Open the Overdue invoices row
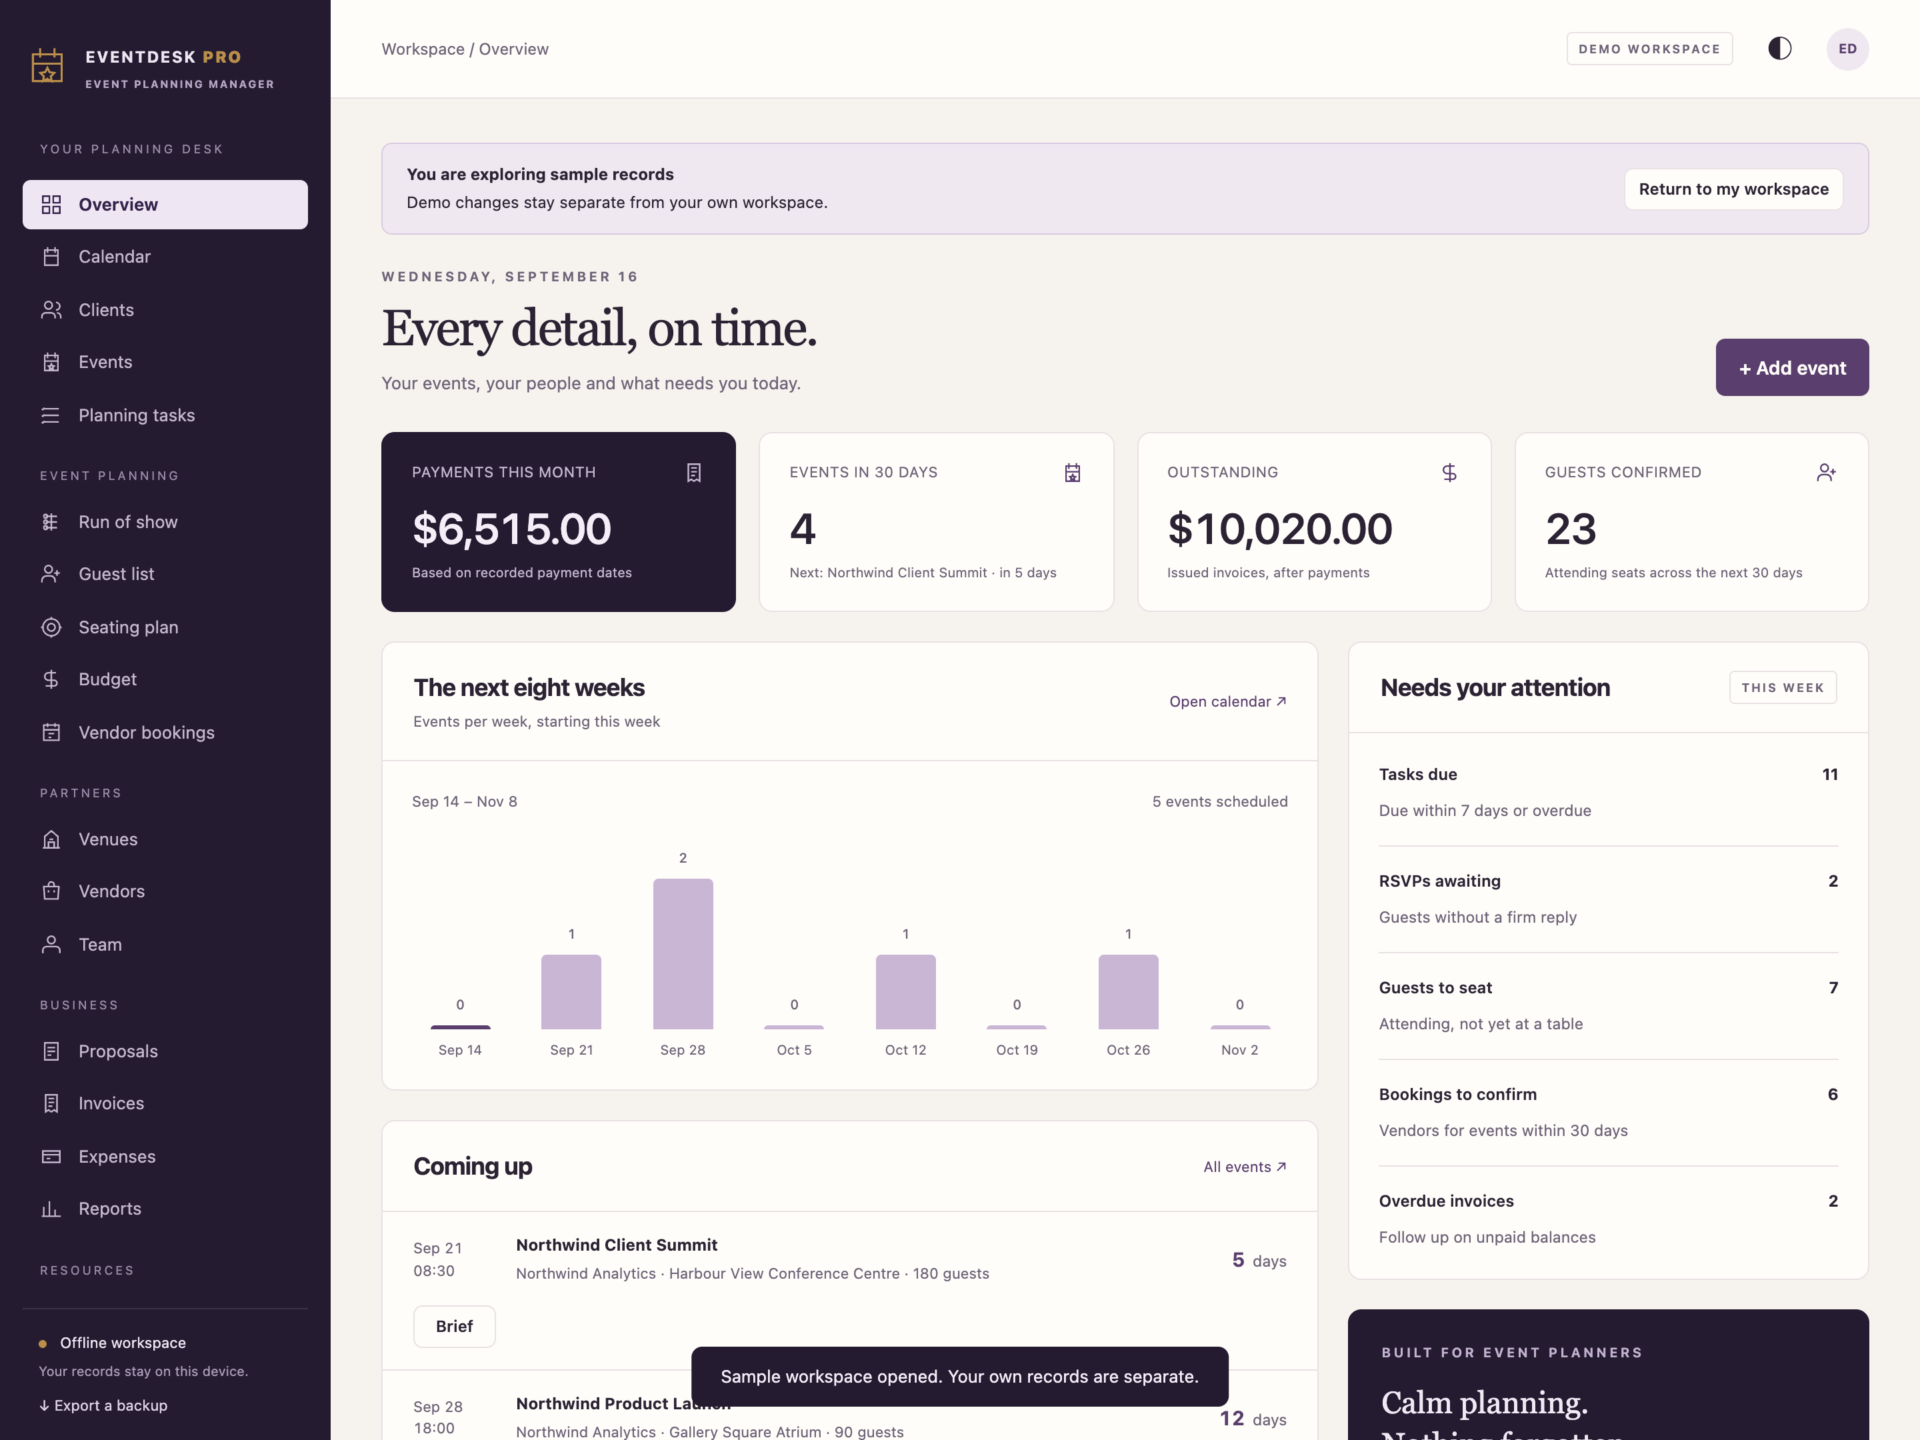This screenshot has width=1920, height=1440. 1608,1219
